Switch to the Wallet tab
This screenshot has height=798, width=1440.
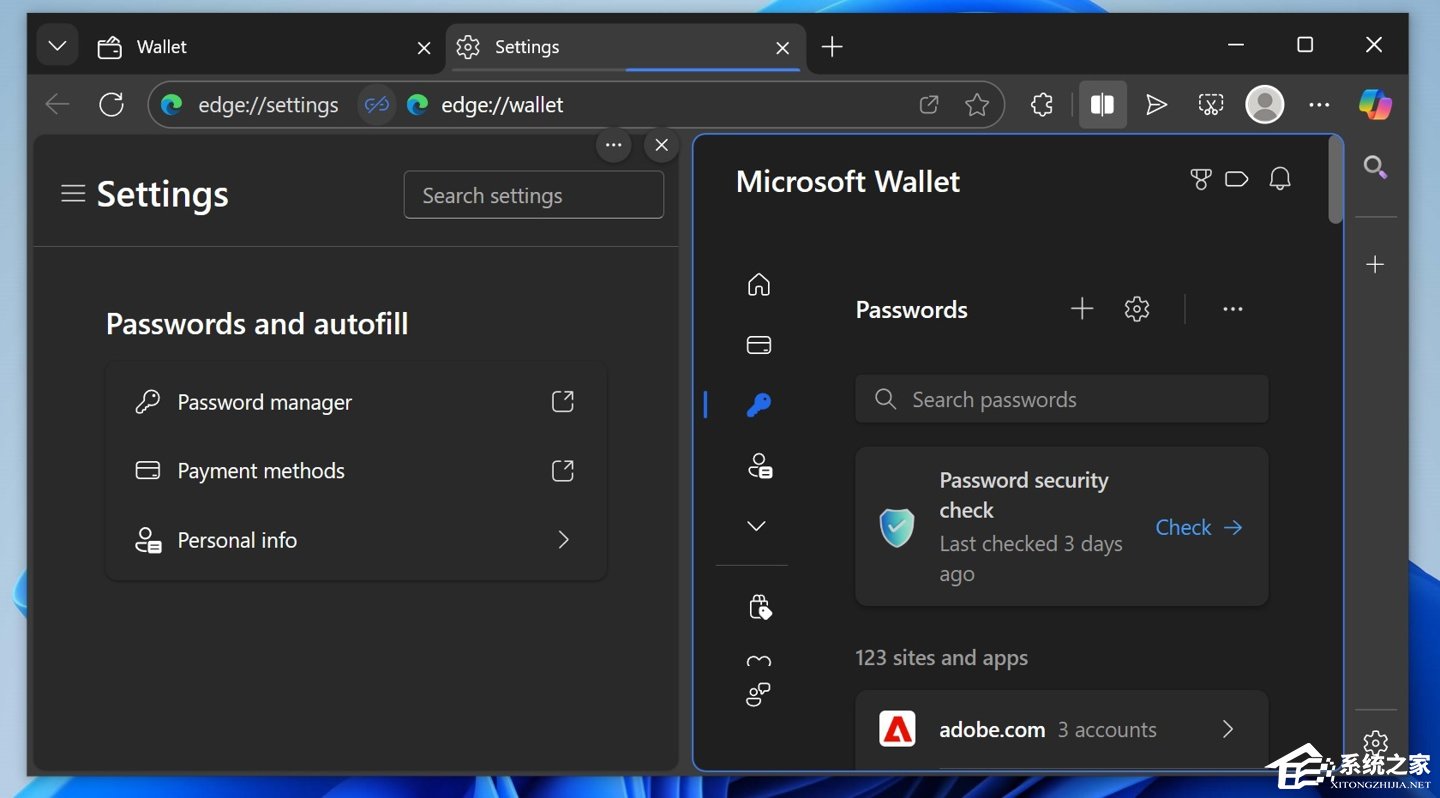point(264,47)
